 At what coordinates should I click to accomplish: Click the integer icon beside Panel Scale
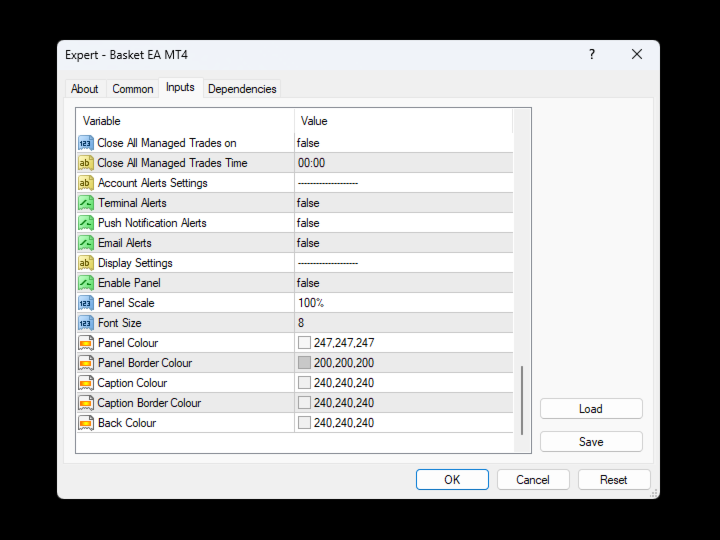click(86, 303)
